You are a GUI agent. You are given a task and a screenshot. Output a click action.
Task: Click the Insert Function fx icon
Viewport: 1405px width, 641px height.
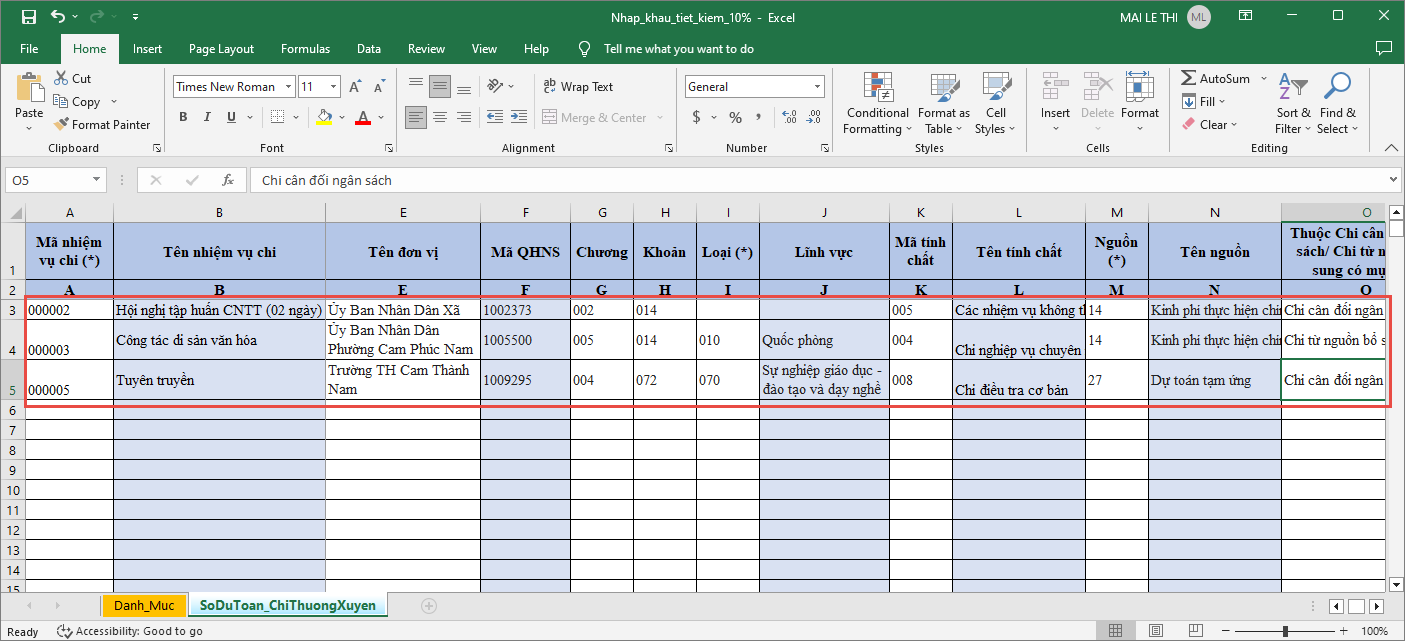click(228, 181)
